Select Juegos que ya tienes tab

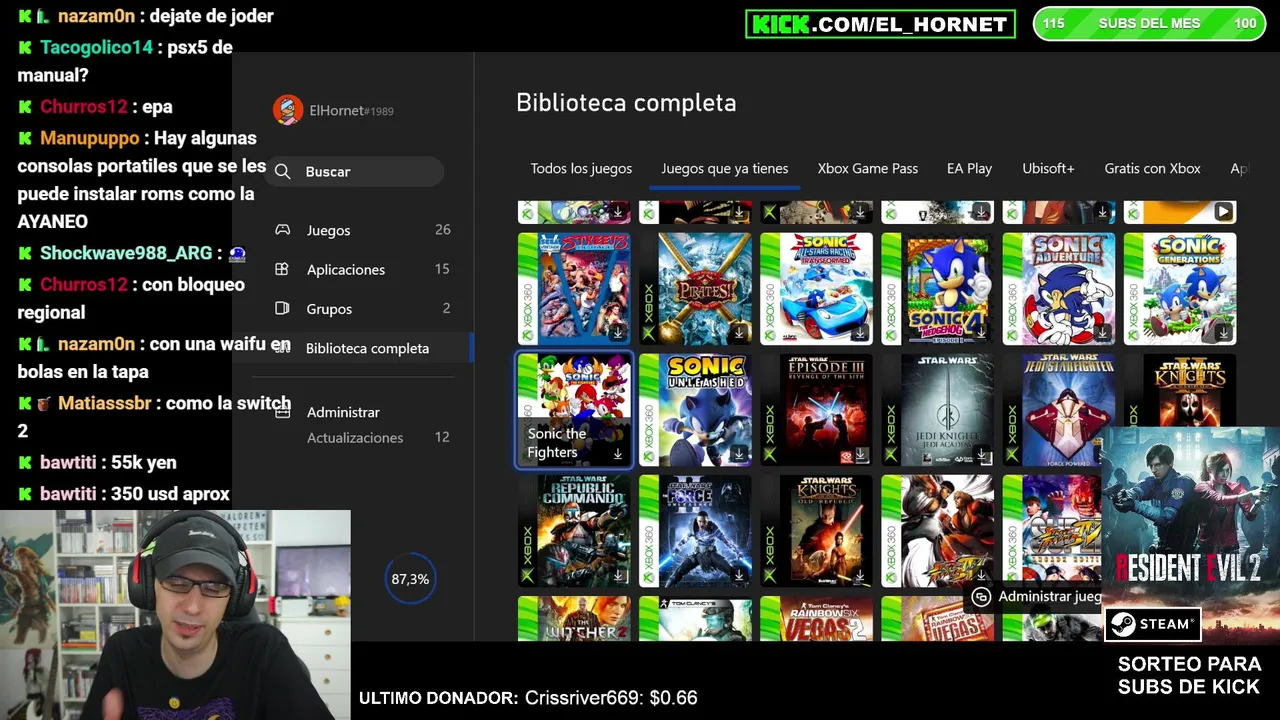click(725, 169)
